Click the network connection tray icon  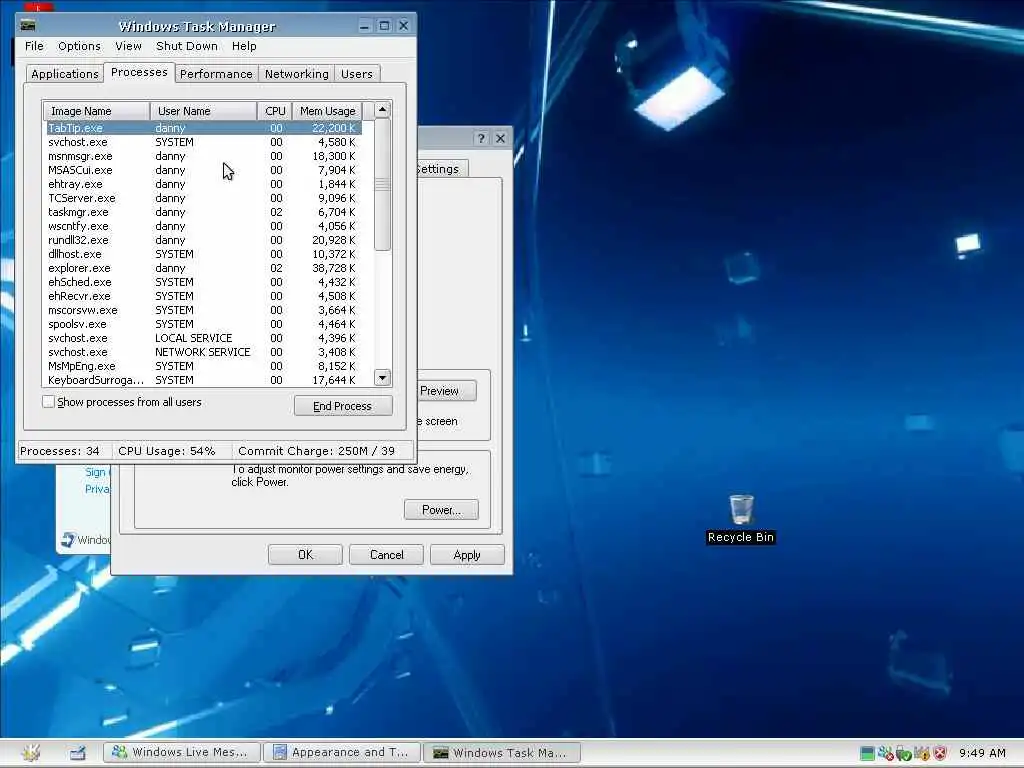point(885,753)
